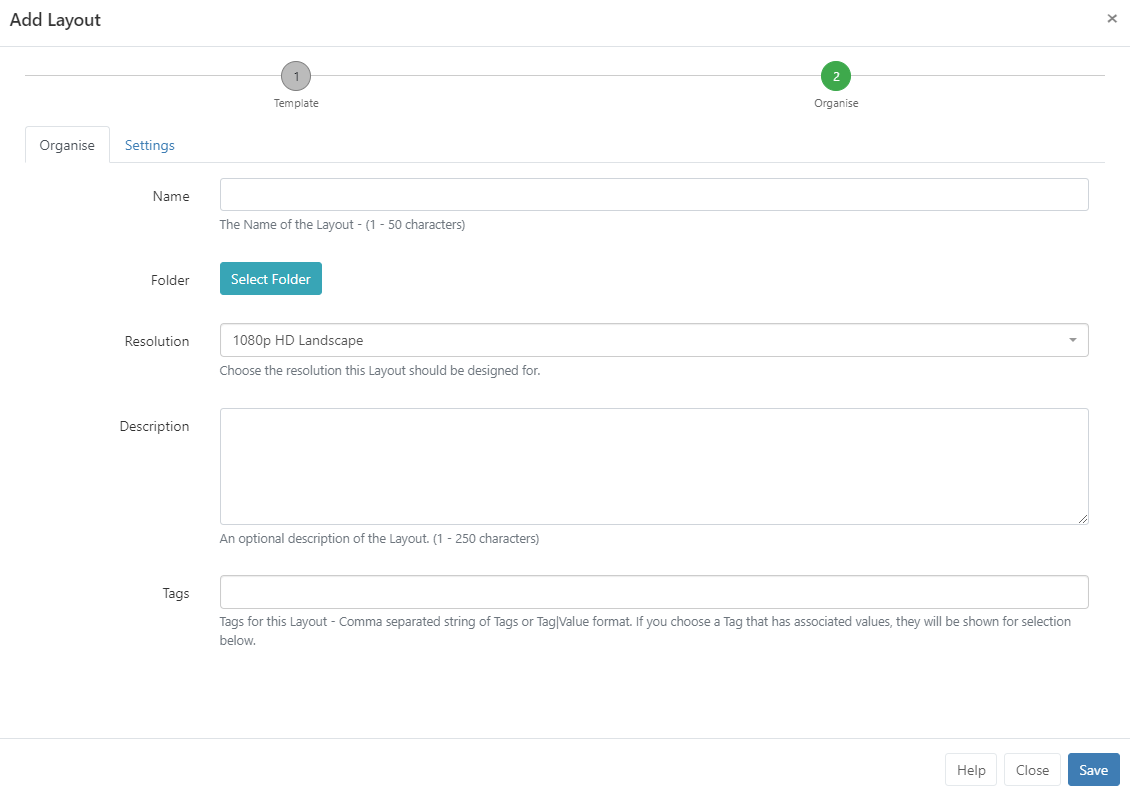Click the Template label under step 1
Screen dimensions: 1130x796
pyautogui.click(x=296, y=103)
